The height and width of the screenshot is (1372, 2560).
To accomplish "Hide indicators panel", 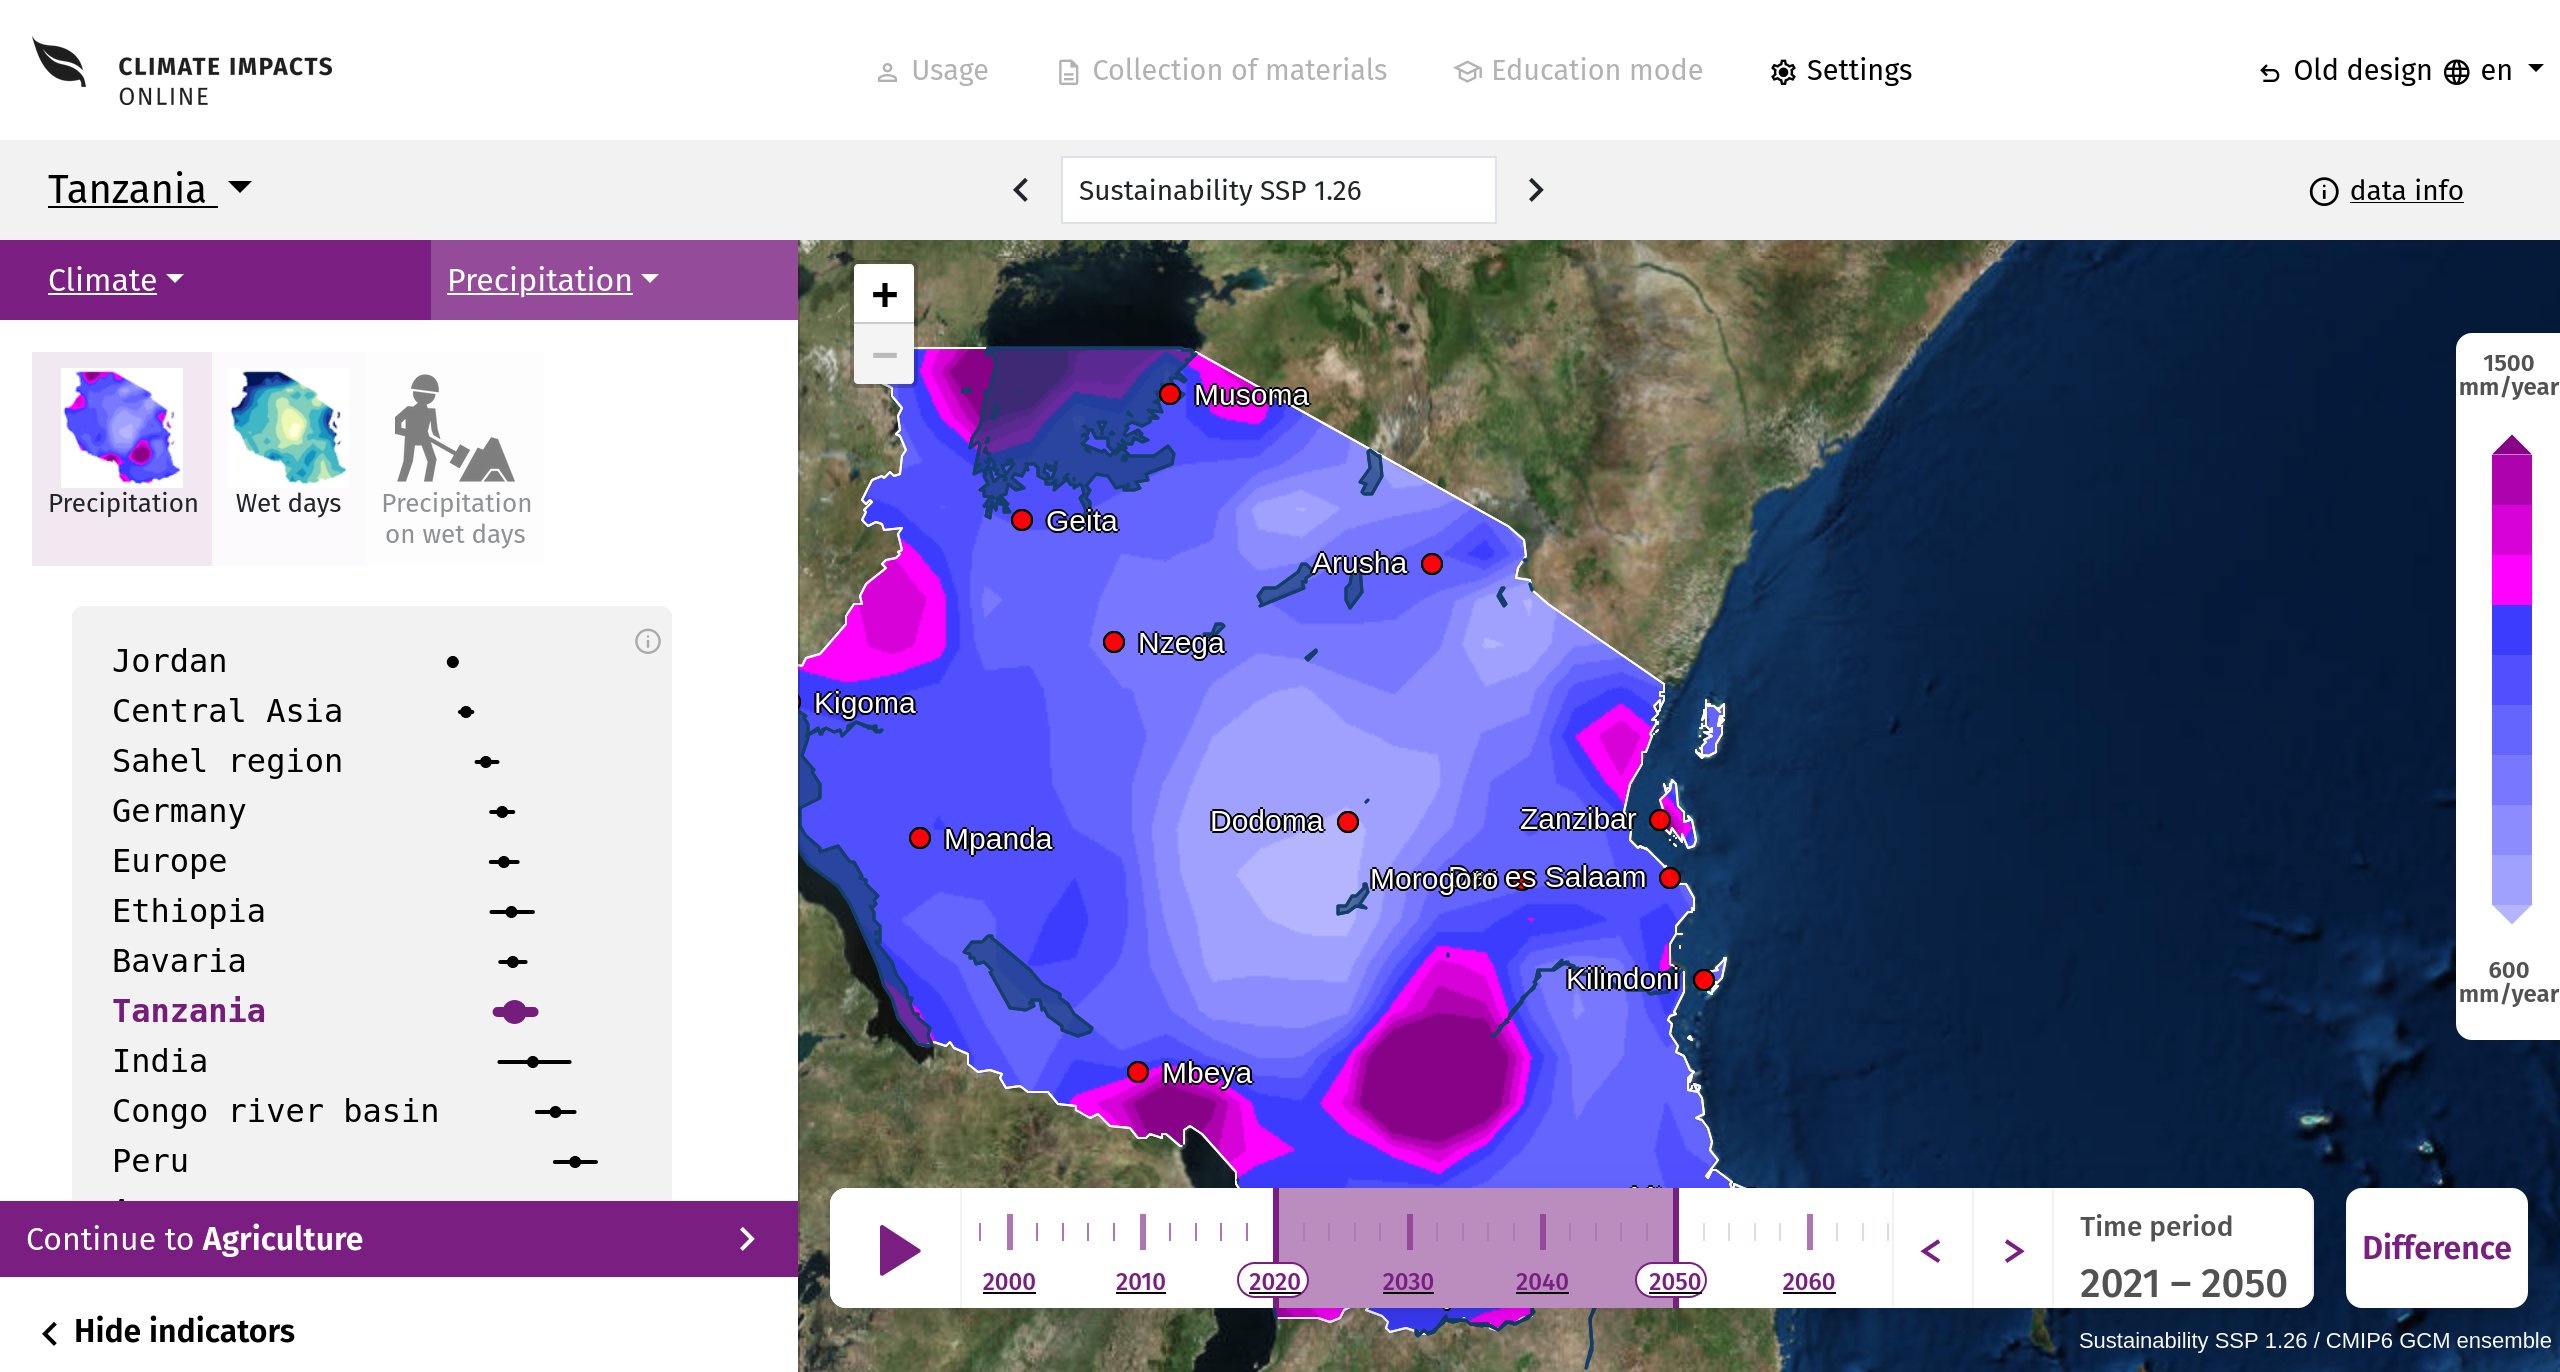I will [x=168, y=1331].
